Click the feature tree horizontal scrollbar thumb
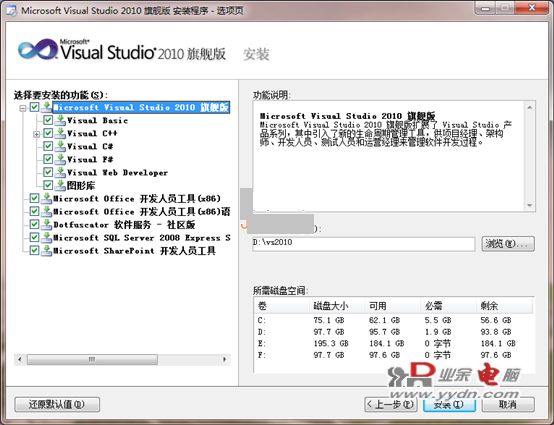Image resolution: width=554 pixels, height=425 pixels. pos(92,360)
